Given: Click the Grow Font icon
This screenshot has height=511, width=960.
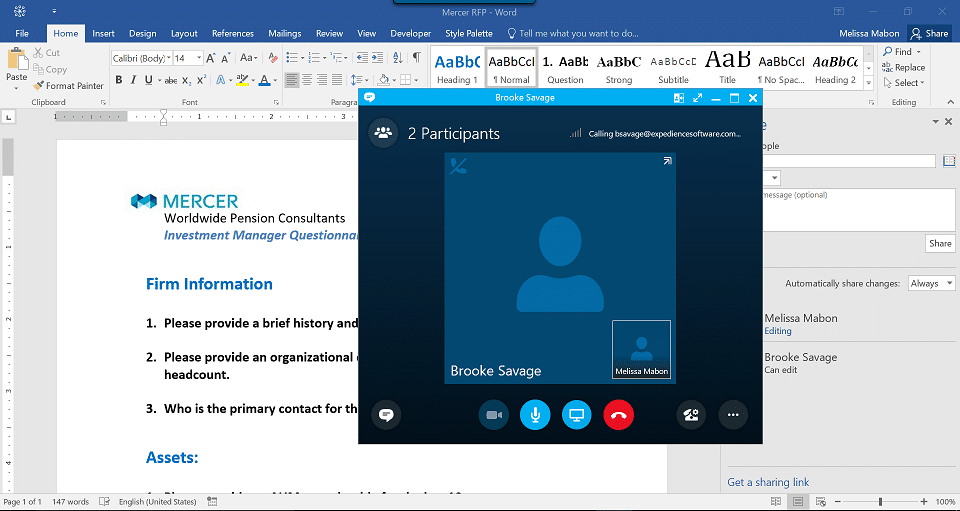Looking at the screenshot, I should pos(211,58).
